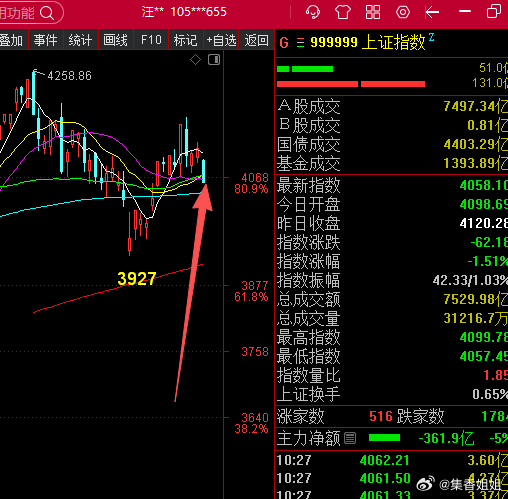Image resolution: width=508 pixels, height=499 pixels.
Task: Click the 跌家数 label
Action: (421, 416)
